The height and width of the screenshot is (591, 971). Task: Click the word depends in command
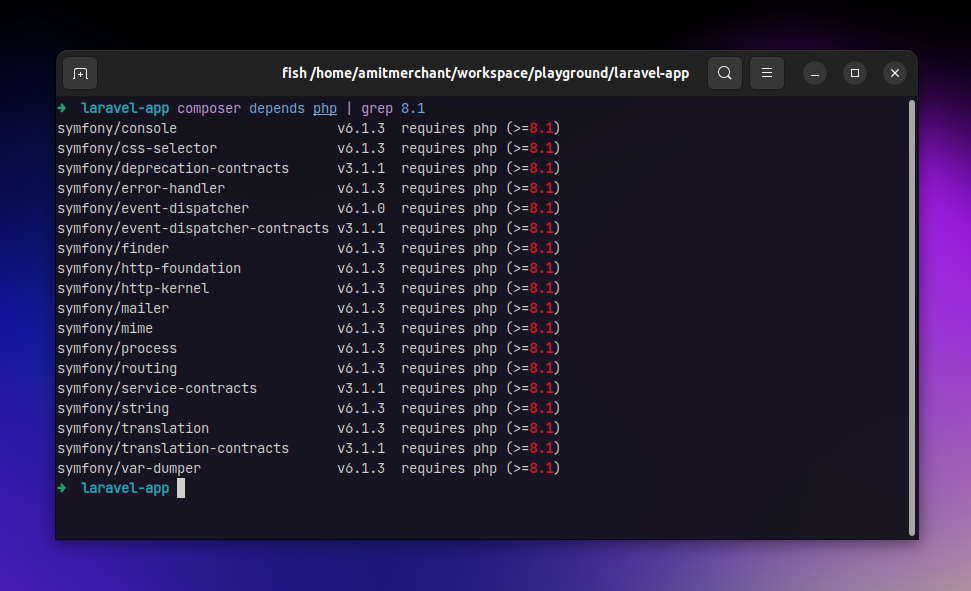tap(277, 108)
